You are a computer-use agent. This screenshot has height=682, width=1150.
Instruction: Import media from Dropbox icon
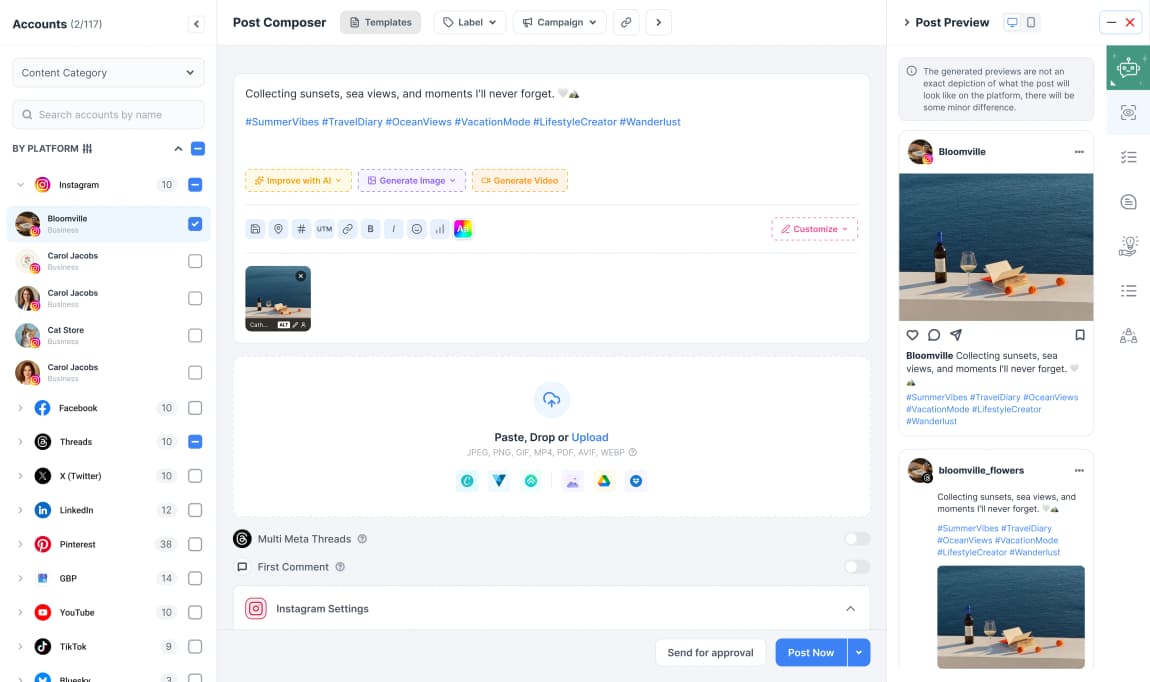636,481
